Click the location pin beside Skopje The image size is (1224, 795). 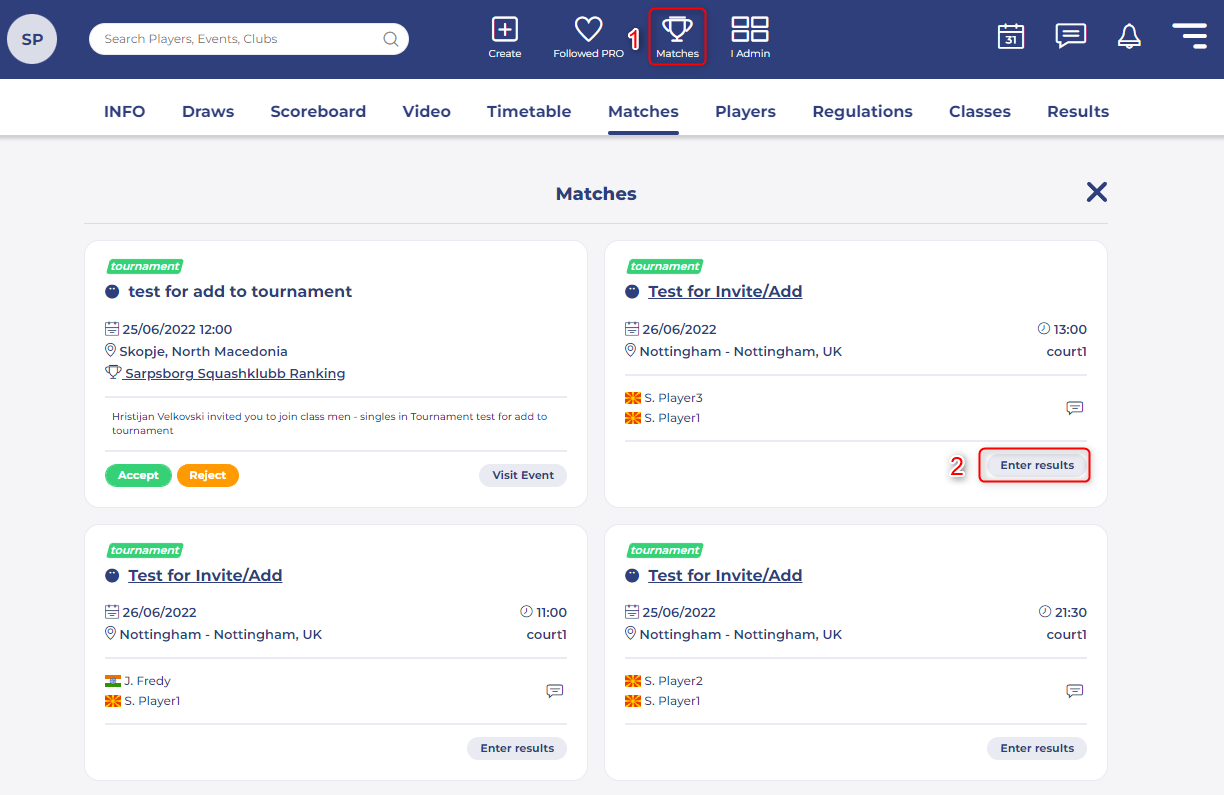tap(111, 351)
